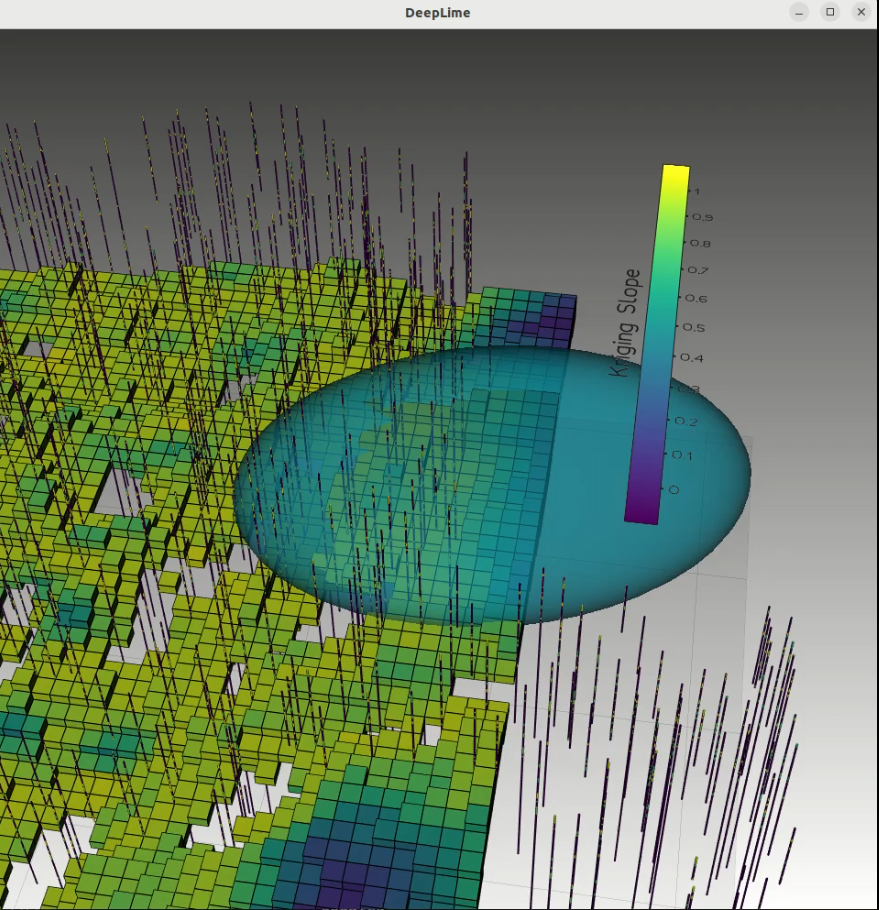Click the 0.8 tick label on color bar

click(700, 244)
